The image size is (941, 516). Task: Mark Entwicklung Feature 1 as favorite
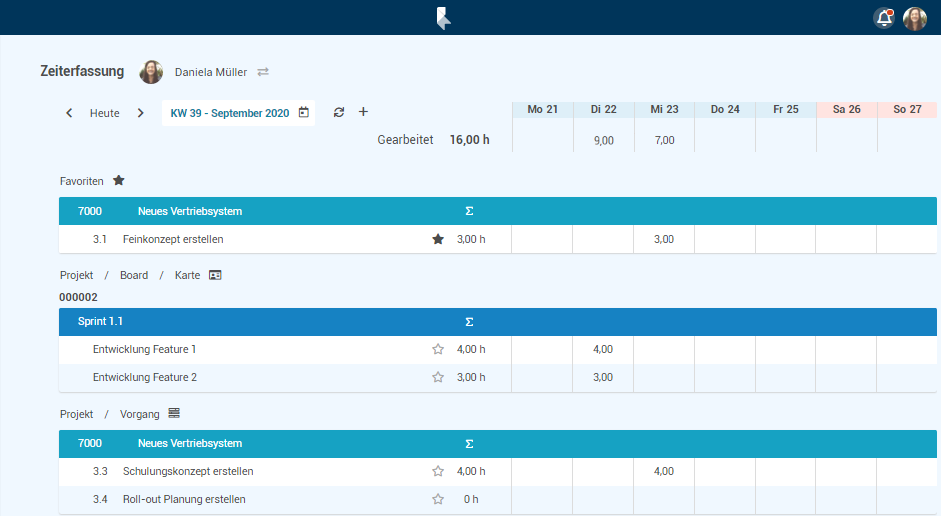click(x=437, y=349)
